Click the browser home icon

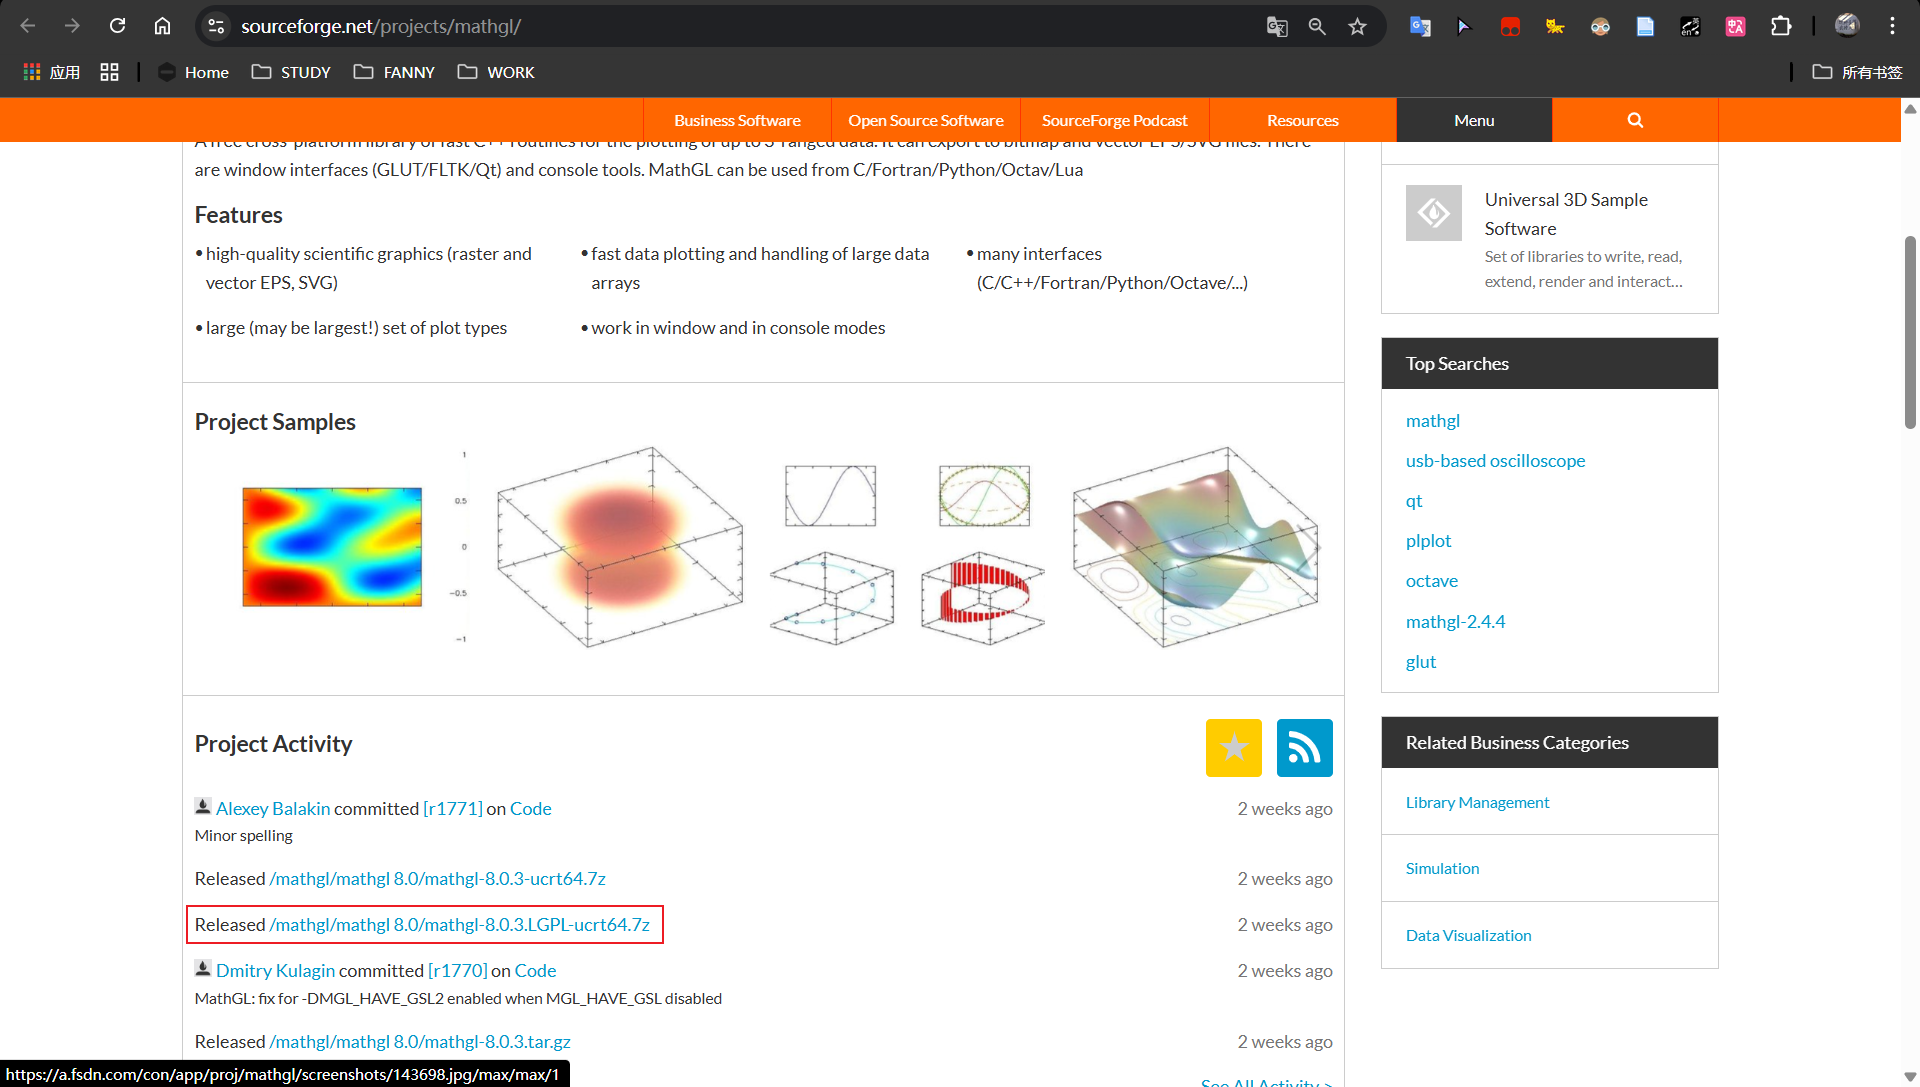(x=162, y=26)
